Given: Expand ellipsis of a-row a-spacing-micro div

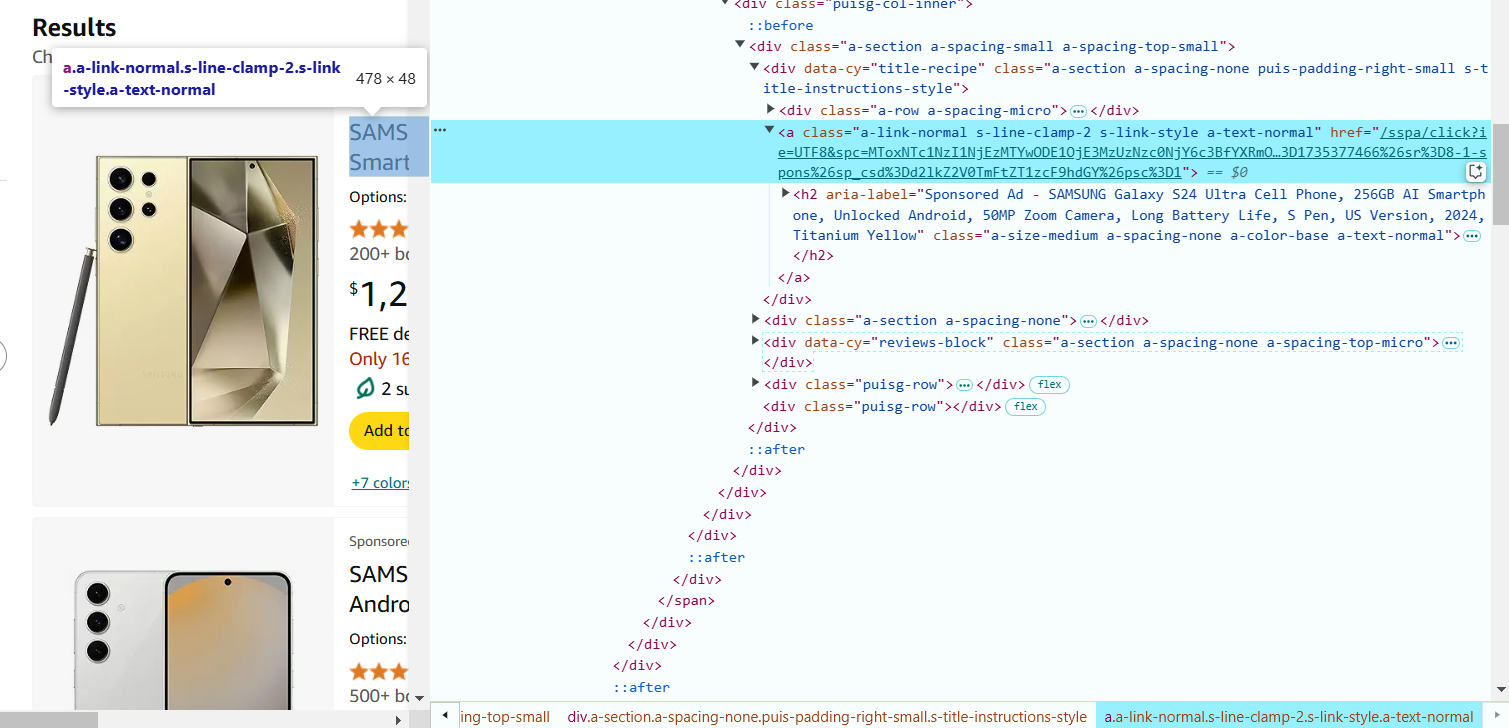Looking at the screenshot, I should 1078,111.
